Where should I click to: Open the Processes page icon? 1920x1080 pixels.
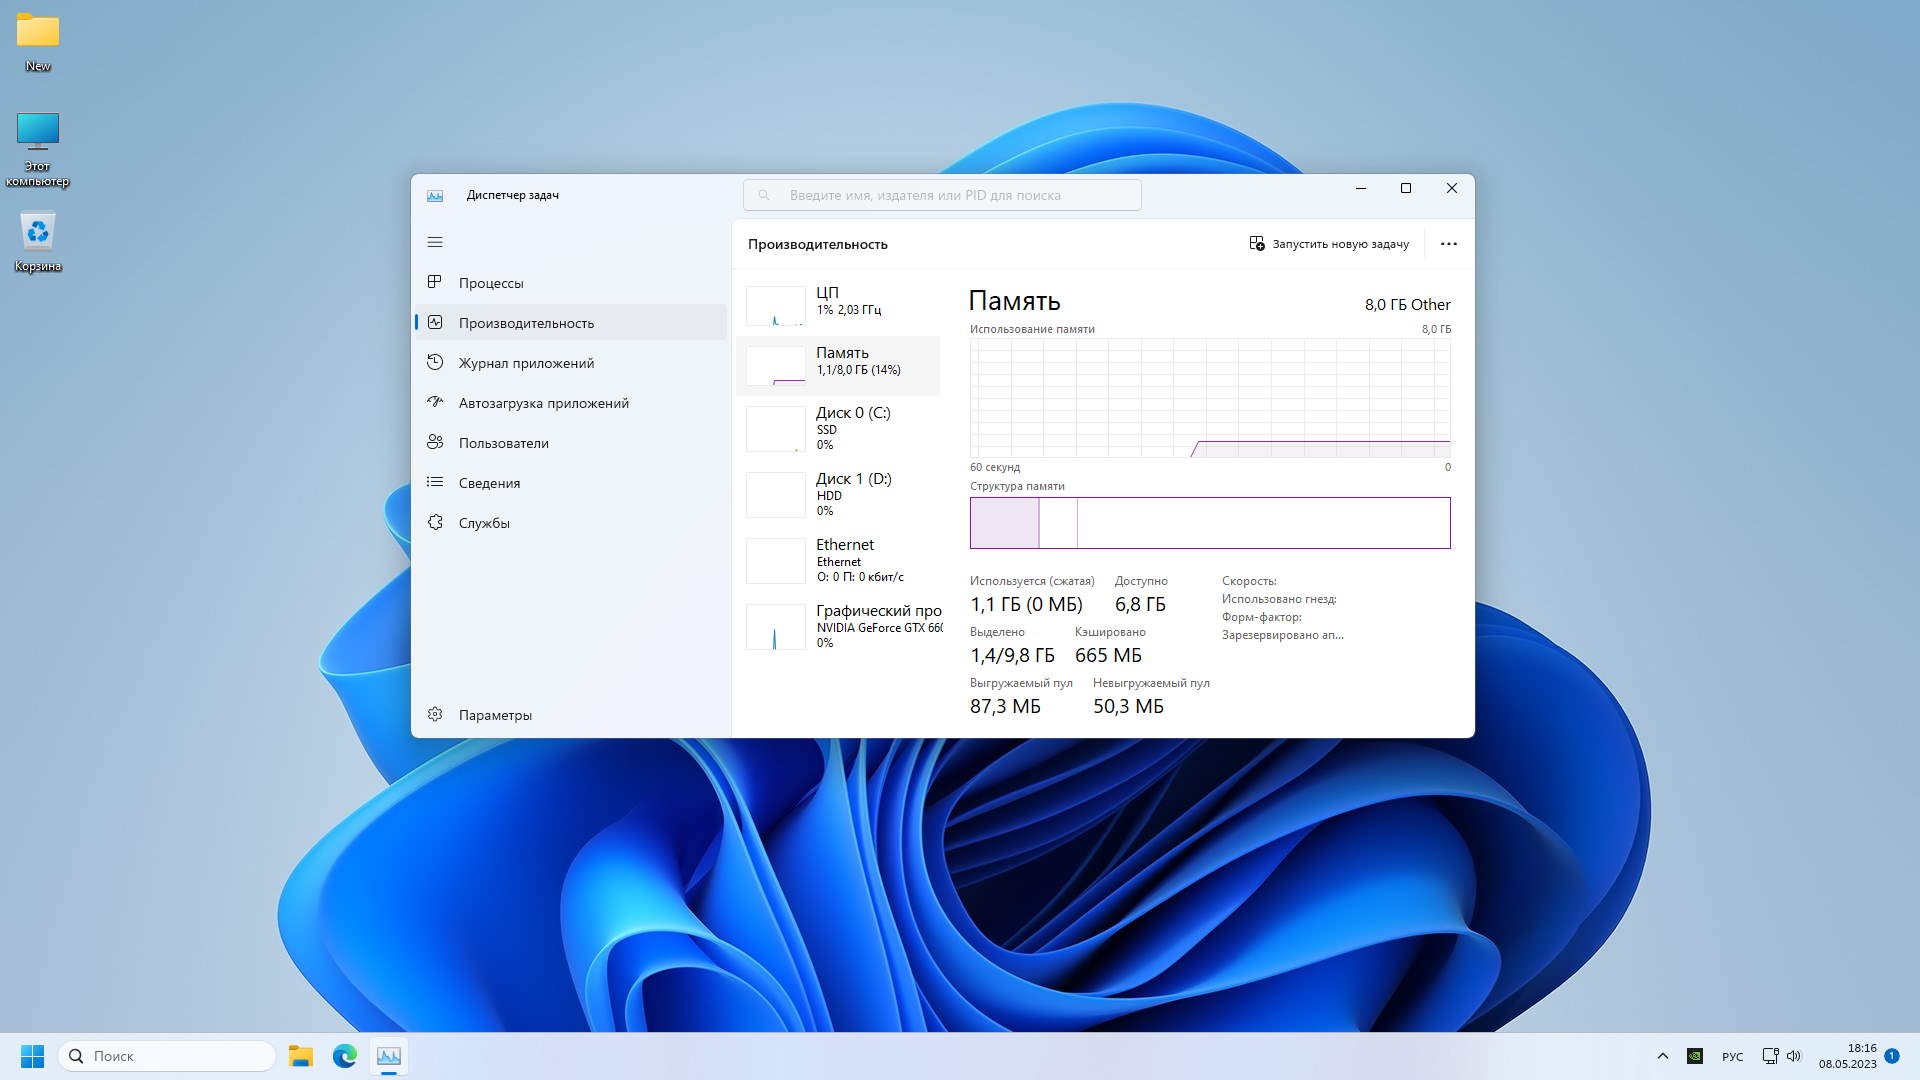(x=435, y=283)
